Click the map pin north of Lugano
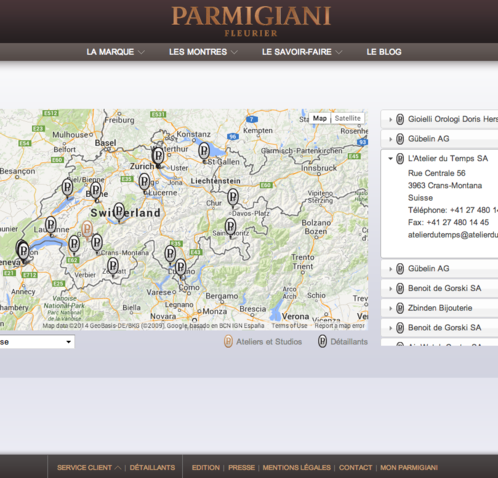 click(170, 255)
